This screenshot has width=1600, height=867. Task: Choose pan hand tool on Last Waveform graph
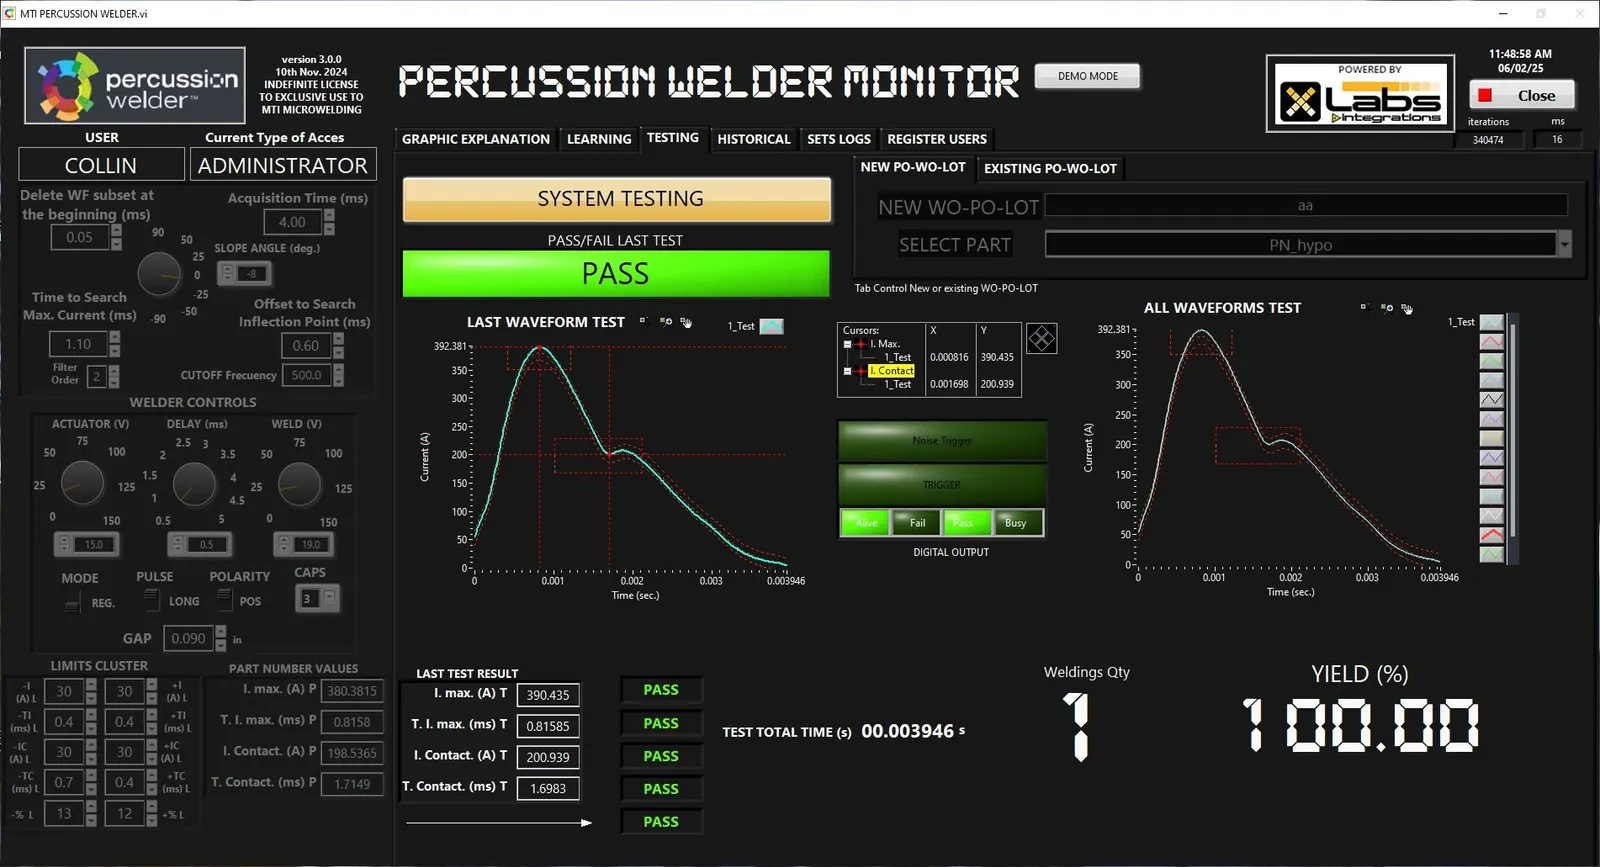pos(686,322)
